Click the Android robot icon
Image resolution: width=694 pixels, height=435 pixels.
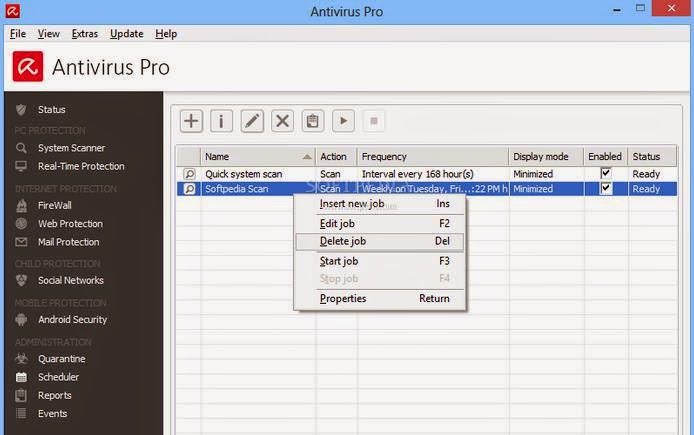(x=21, y=320)
